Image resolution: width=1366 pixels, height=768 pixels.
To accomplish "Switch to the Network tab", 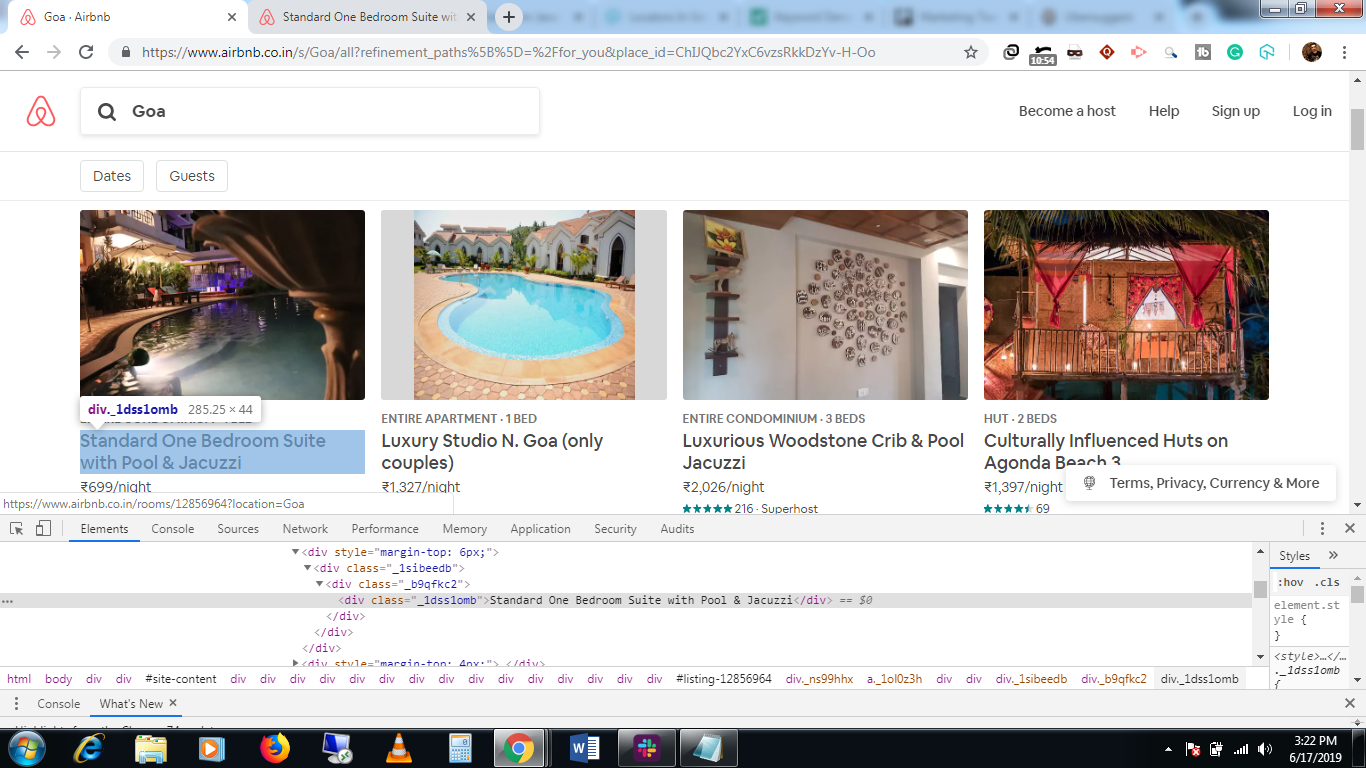I will tap(305, 529).
